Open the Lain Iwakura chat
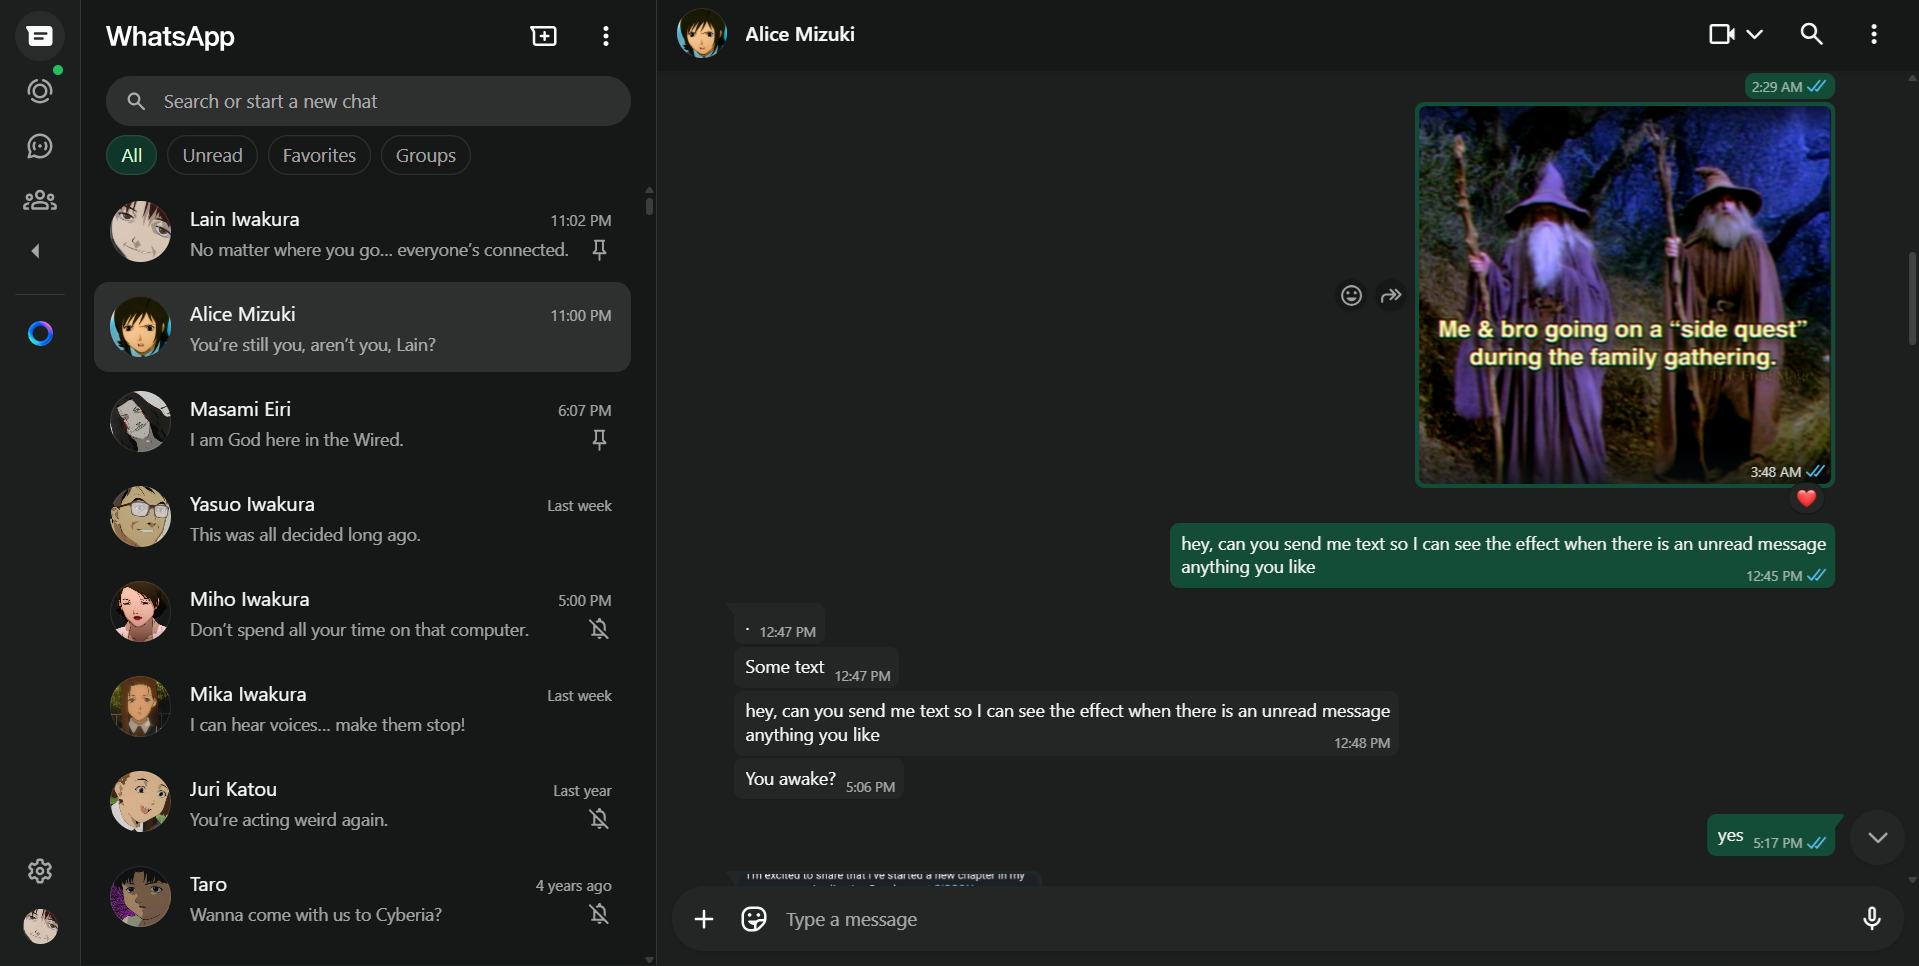 pyautogui.click(x=362, y=232)
